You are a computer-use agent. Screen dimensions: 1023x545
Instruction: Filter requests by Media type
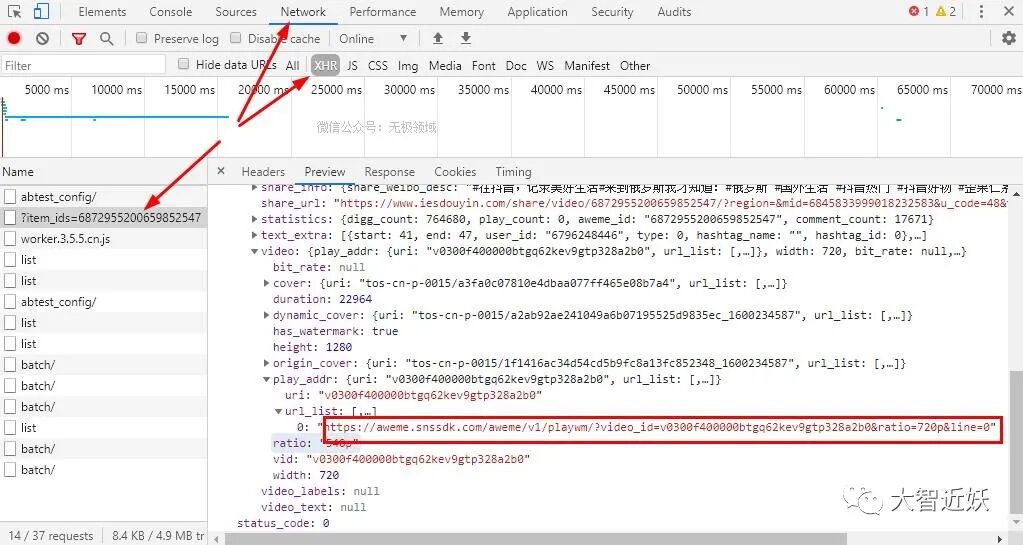[445, 65]
